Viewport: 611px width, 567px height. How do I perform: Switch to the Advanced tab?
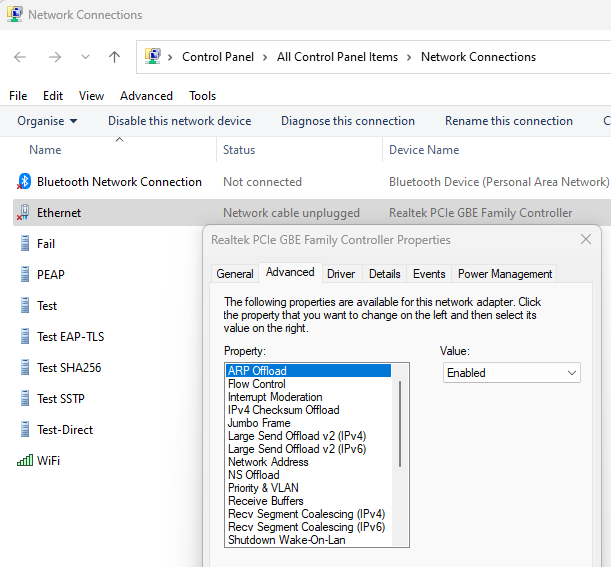point(290,272)
